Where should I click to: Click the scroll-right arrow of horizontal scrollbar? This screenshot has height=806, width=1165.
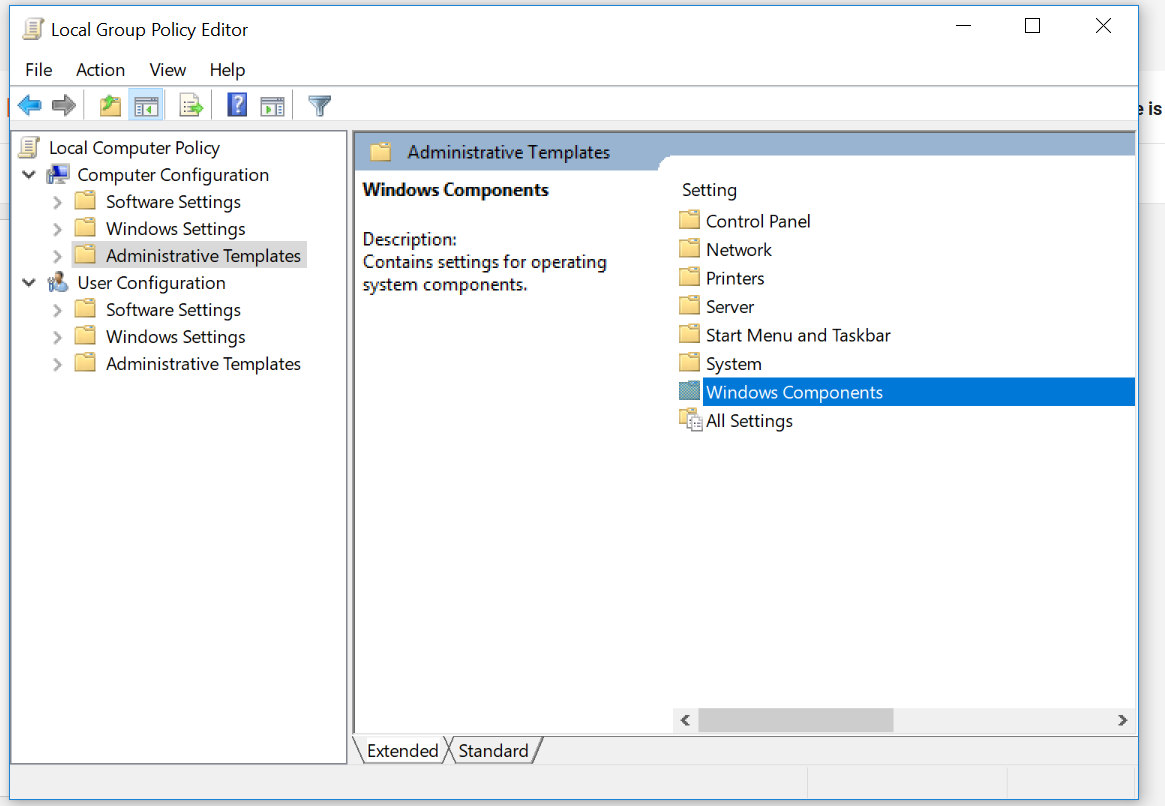[x=1122, y=720]
